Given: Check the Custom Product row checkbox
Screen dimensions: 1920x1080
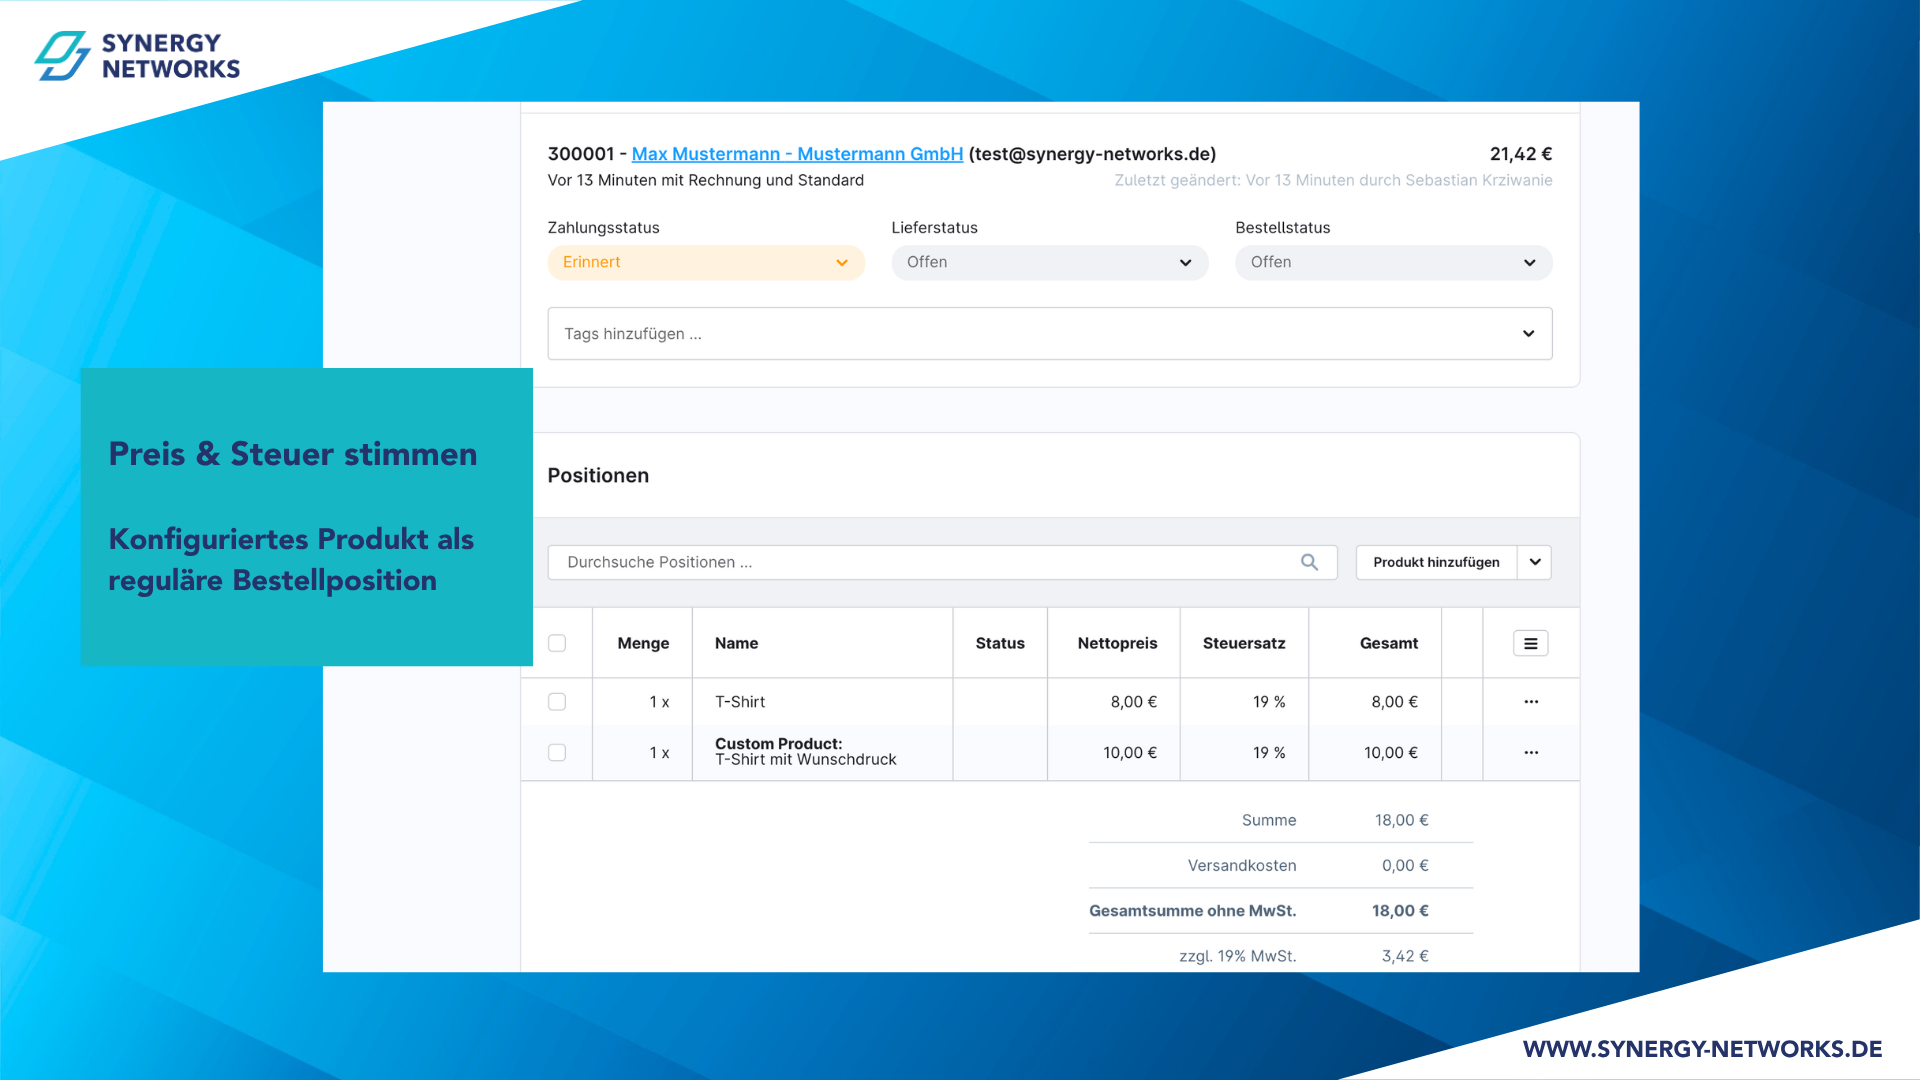Looking at the screenshot, I should [557, 752].
